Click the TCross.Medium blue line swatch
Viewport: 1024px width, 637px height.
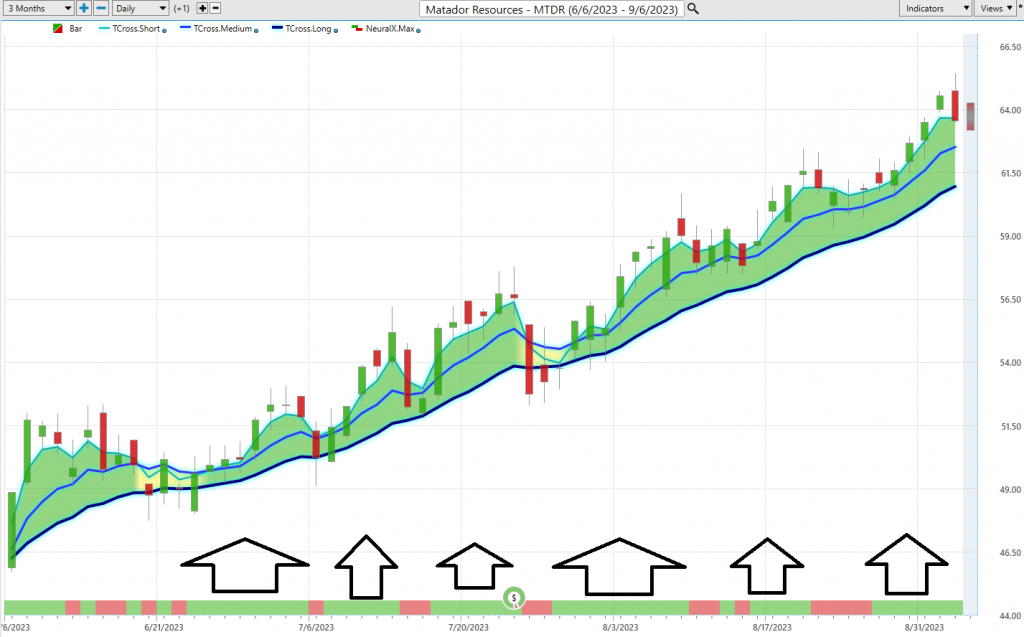tap(185, 29)
